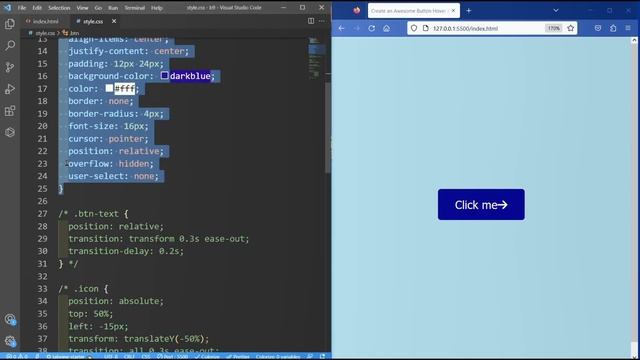Screen dimensions: 640x360
Task: Click the Firefox View icon
Action: coord(357,11)
